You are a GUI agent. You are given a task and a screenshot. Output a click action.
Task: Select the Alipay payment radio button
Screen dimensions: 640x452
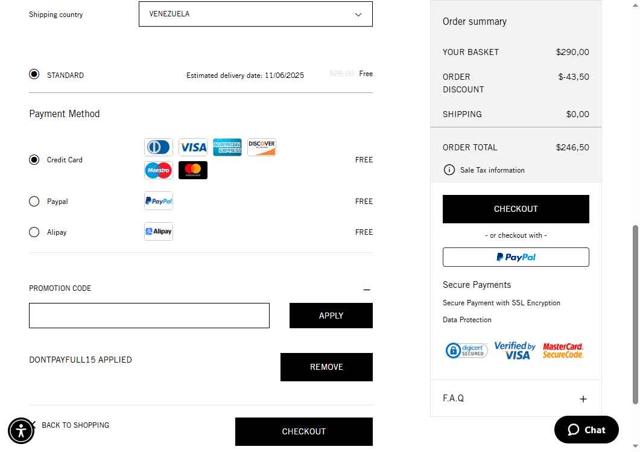pos(34,232)
